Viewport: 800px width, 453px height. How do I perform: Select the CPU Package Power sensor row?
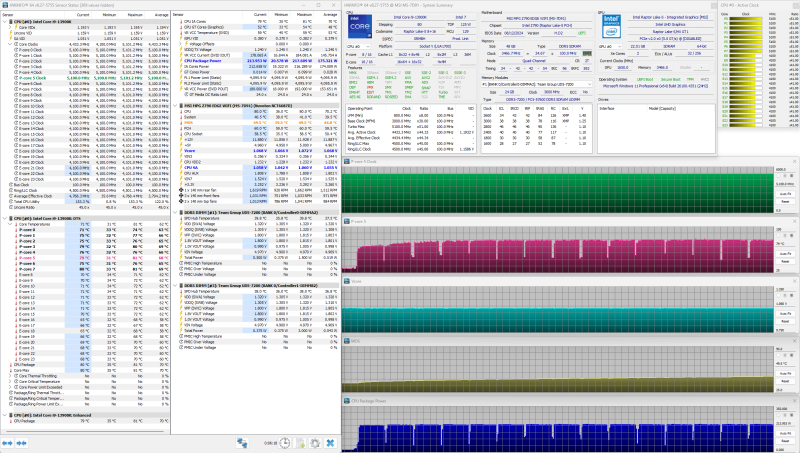205,60
